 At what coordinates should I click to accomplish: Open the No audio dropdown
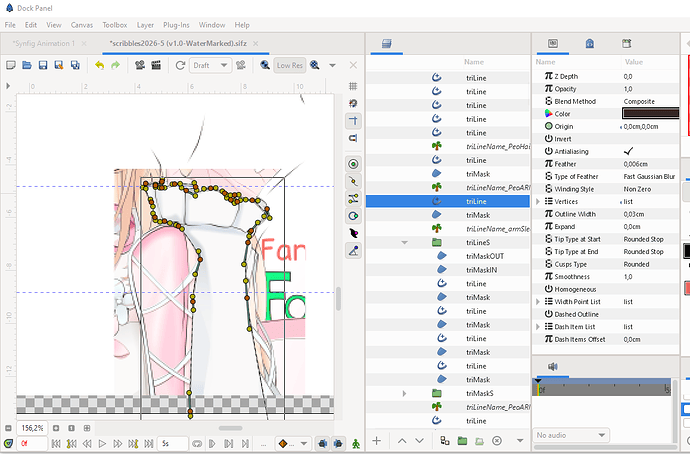pyautogui.click(x=571, y=435)
